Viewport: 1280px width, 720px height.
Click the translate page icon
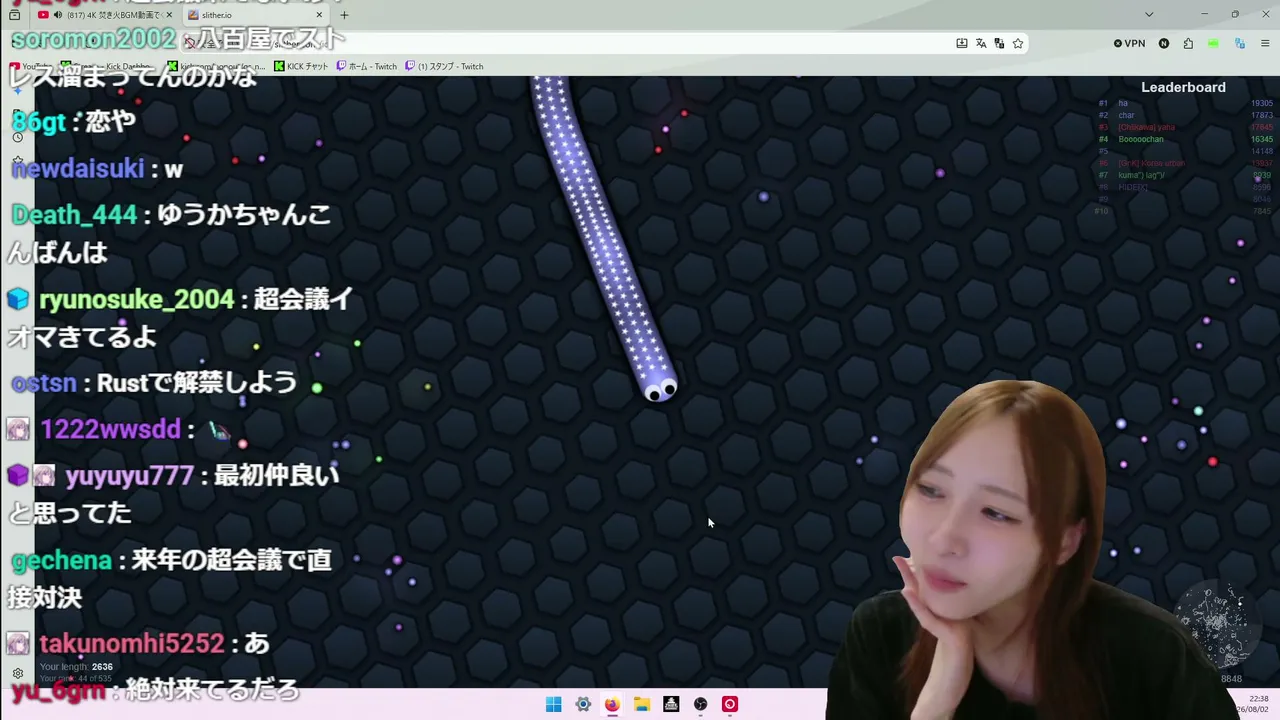[981, 43]
